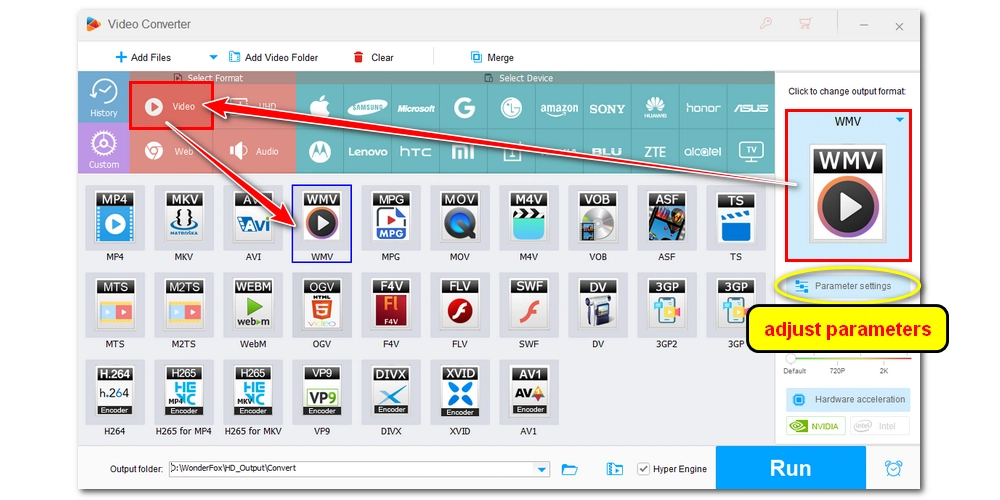Viewport: 1000px width, 500px height.
Task: Choose the OGV HTML5 format icon
Action: [321, 305]
